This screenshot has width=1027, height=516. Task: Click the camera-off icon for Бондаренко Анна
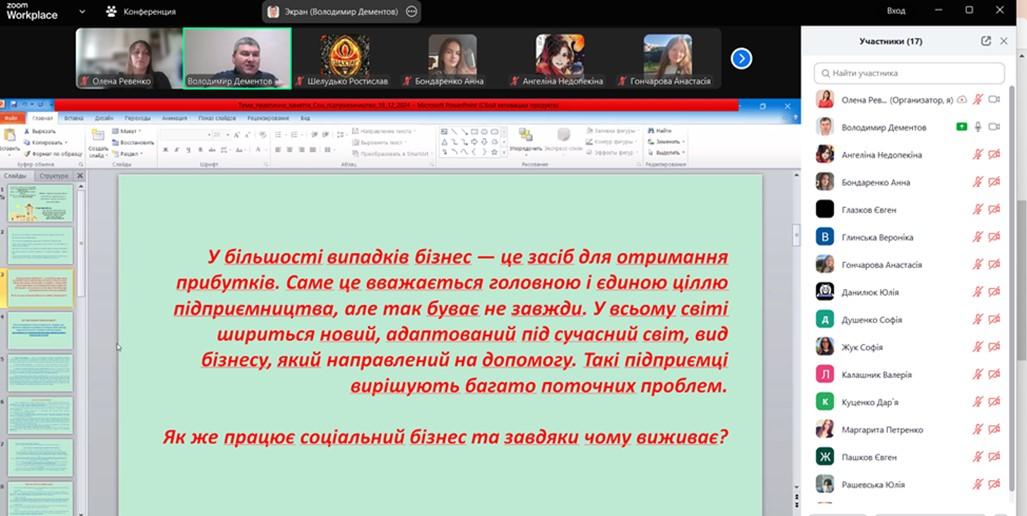tap(994, 182)
